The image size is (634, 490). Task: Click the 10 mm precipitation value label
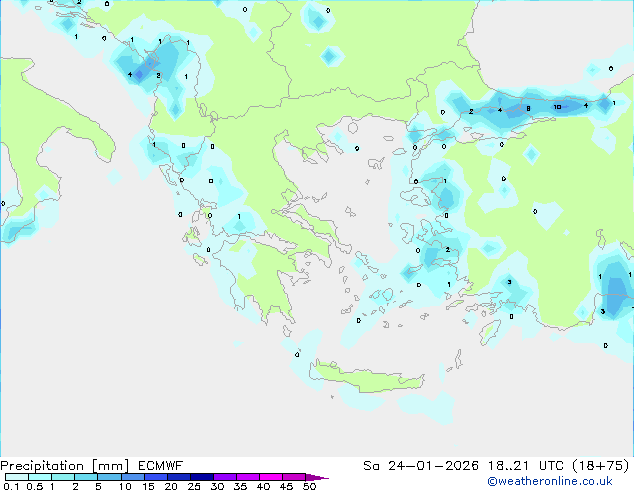point(557,106)
